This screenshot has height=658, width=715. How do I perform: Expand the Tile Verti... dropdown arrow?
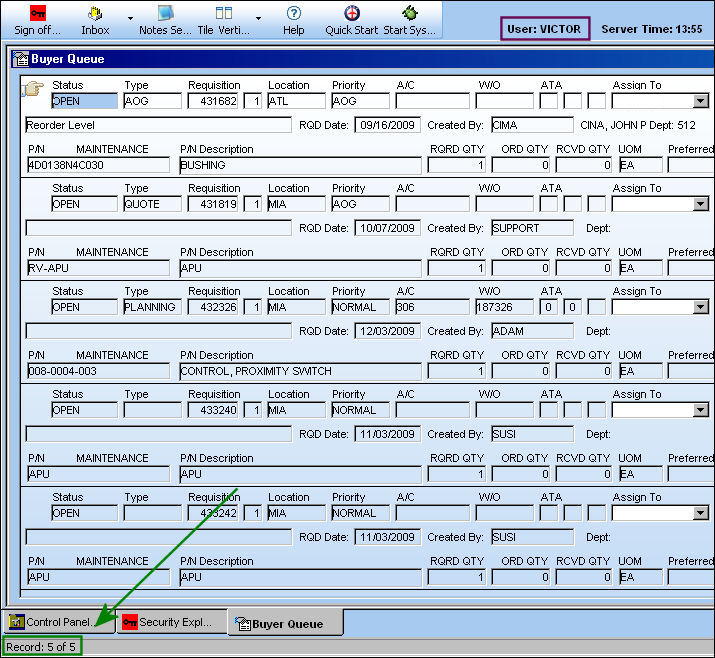tap(259, 18)
